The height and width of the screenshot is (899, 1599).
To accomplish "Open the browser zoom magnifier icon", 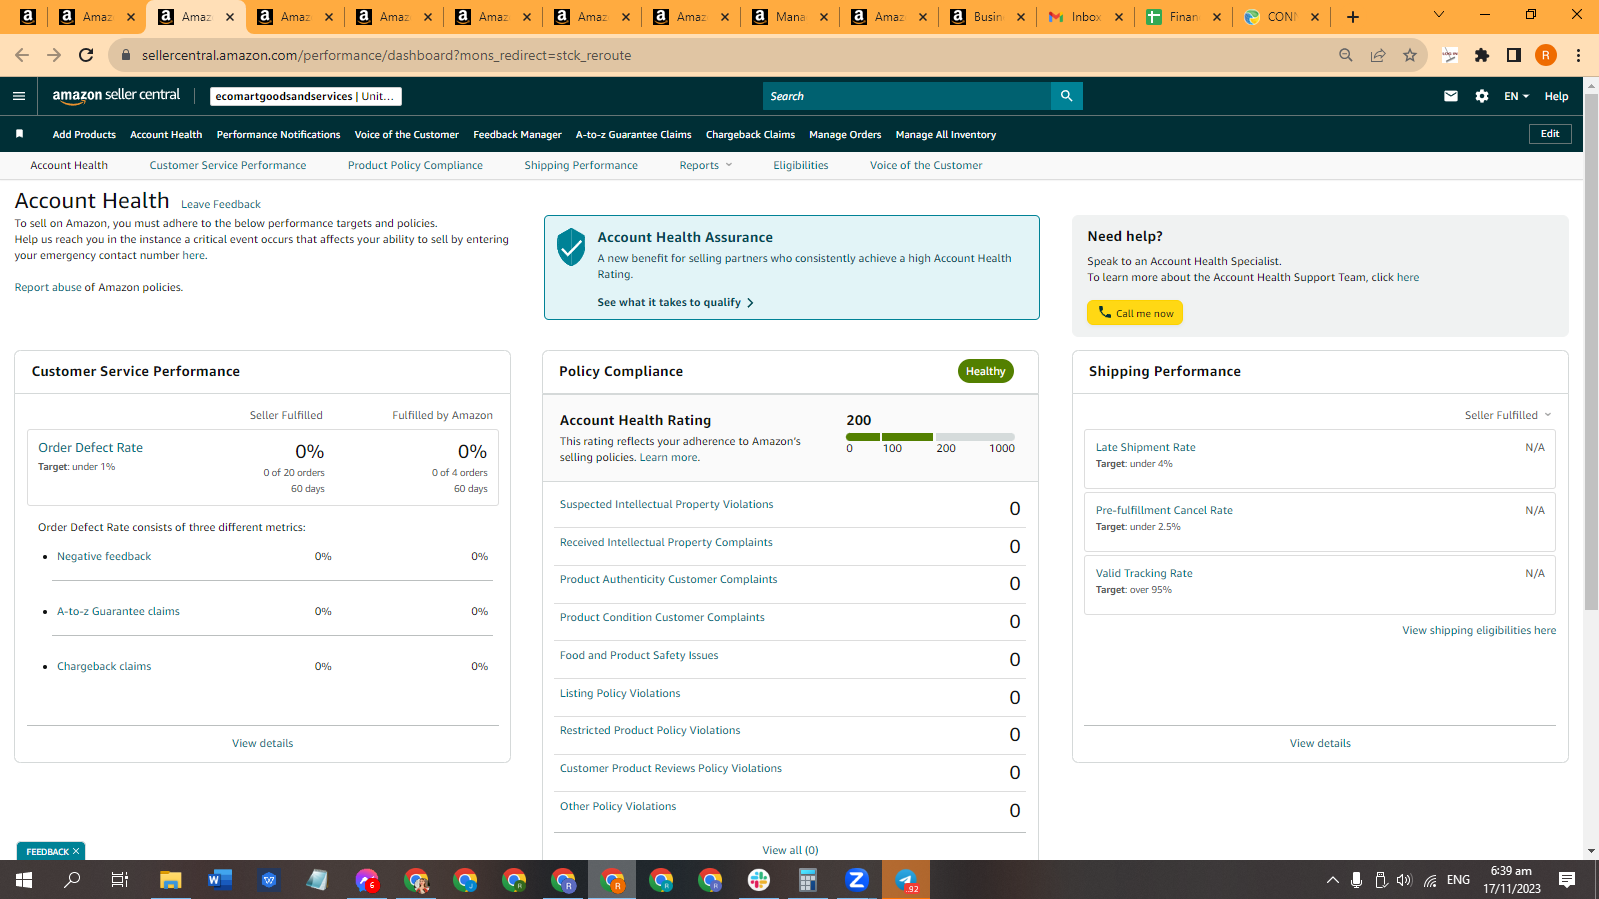I will [1346, 55].
